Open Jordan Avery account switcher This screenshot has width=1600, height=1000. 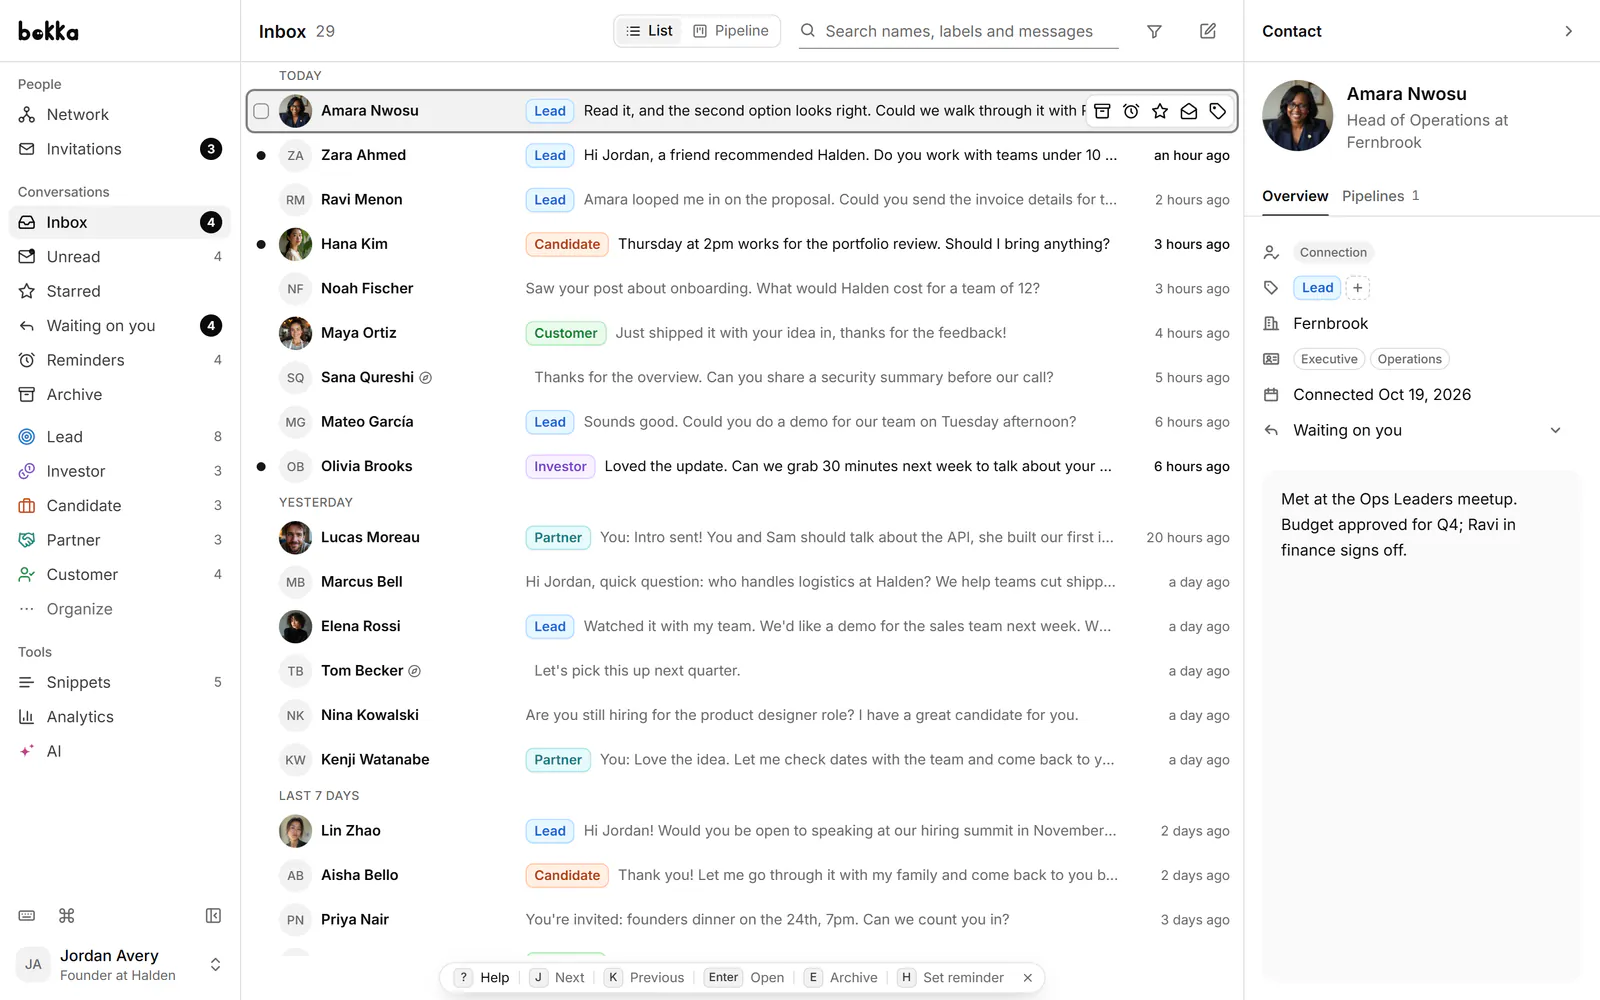point(120,965)
